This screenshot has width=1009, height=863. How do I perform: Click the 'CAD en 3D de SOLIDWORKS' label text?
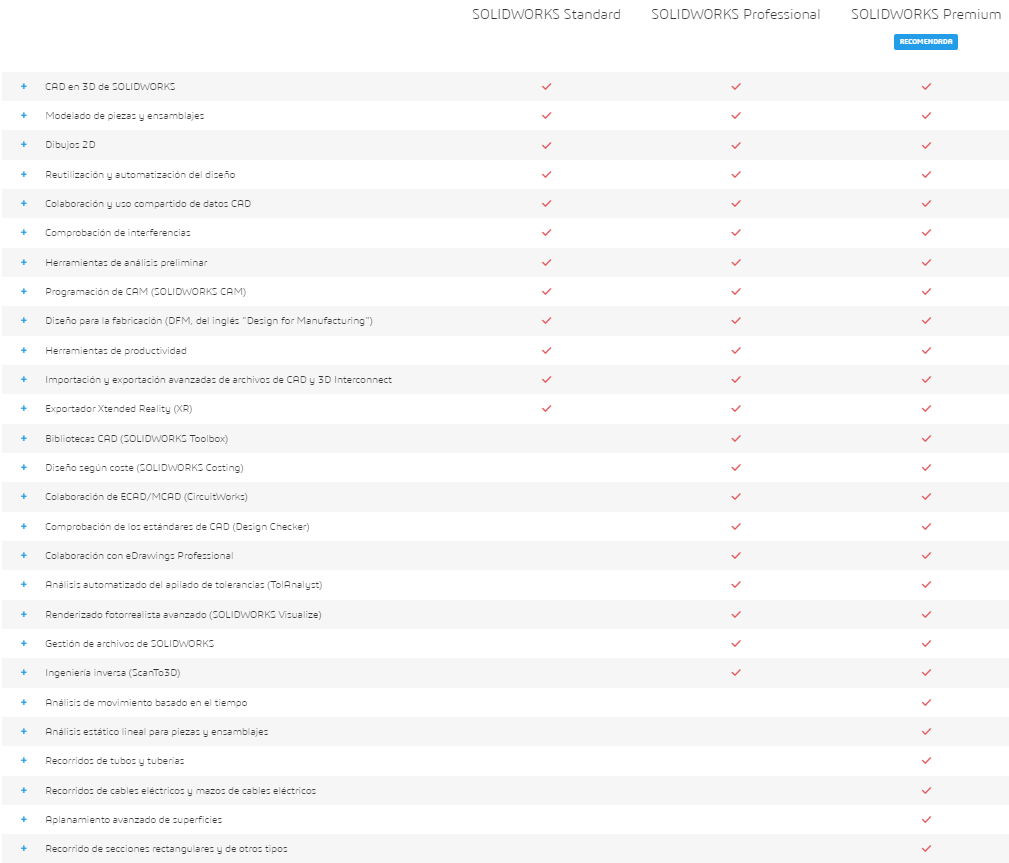pos(110,86)
